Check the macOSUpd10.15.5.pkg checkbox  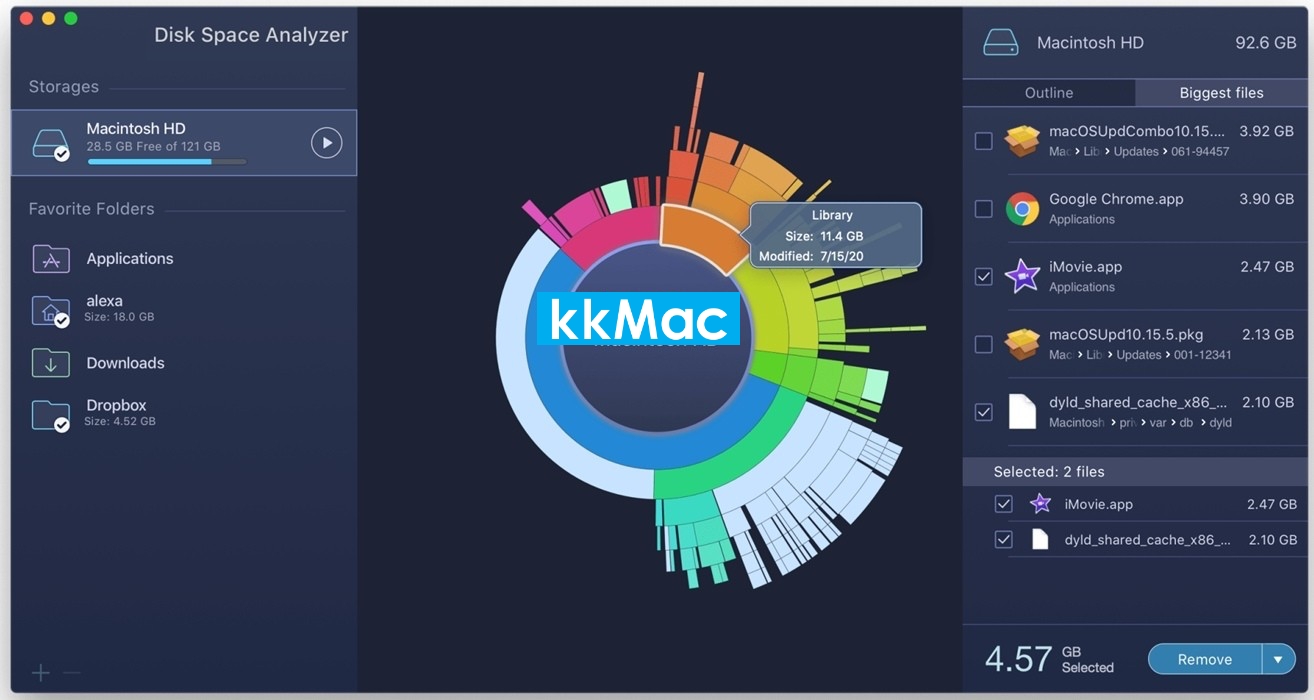(x=984, y=344)
